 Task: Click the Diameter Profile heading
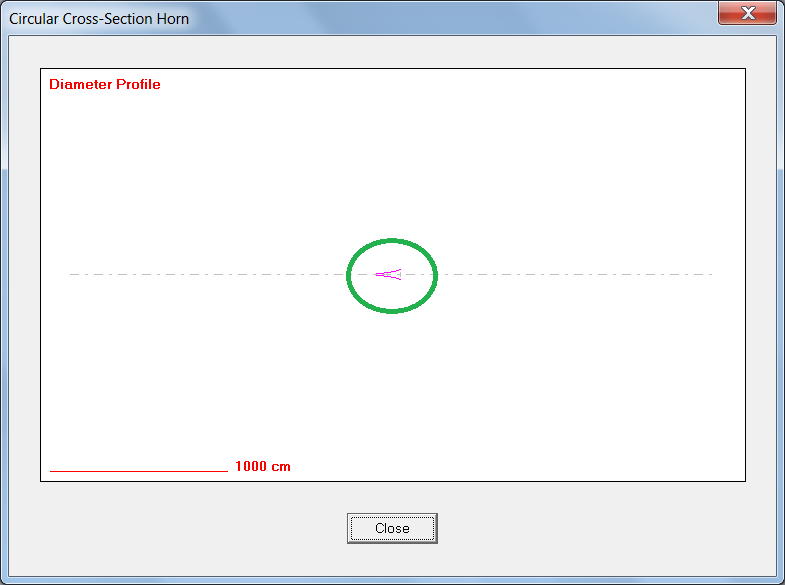coord(105,84)
